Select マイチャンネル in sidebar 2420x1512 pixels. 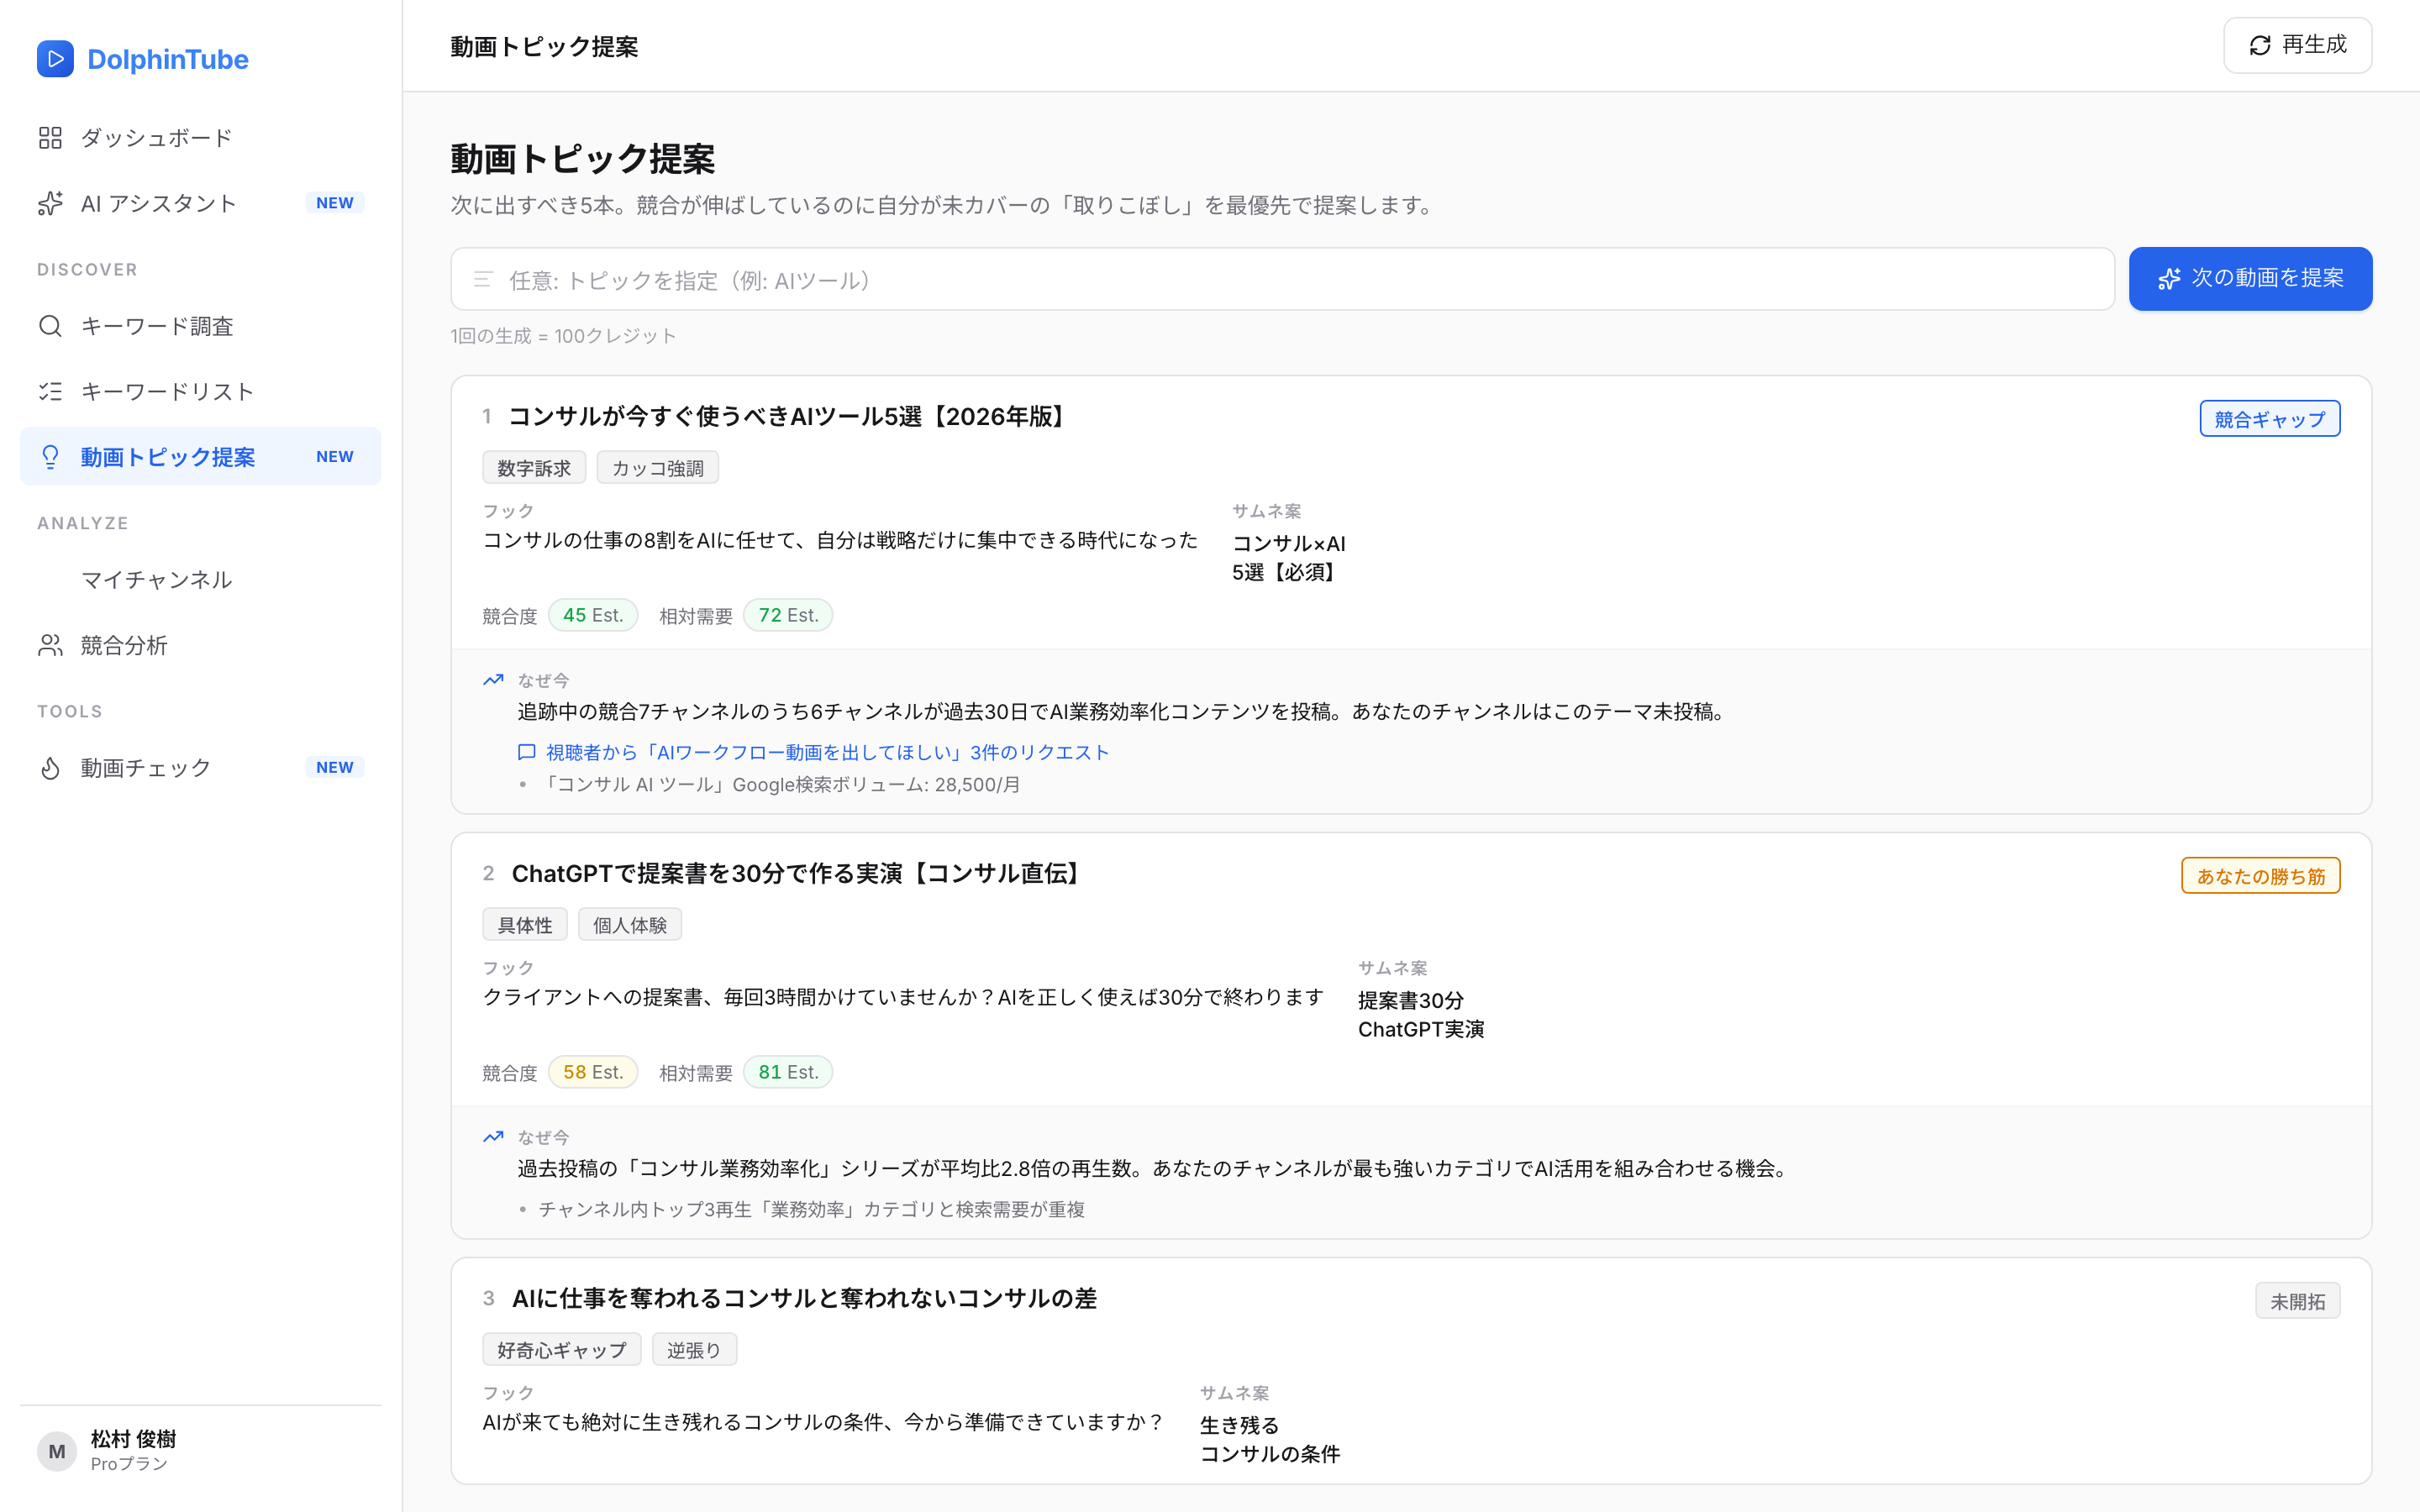pos(201,580)
